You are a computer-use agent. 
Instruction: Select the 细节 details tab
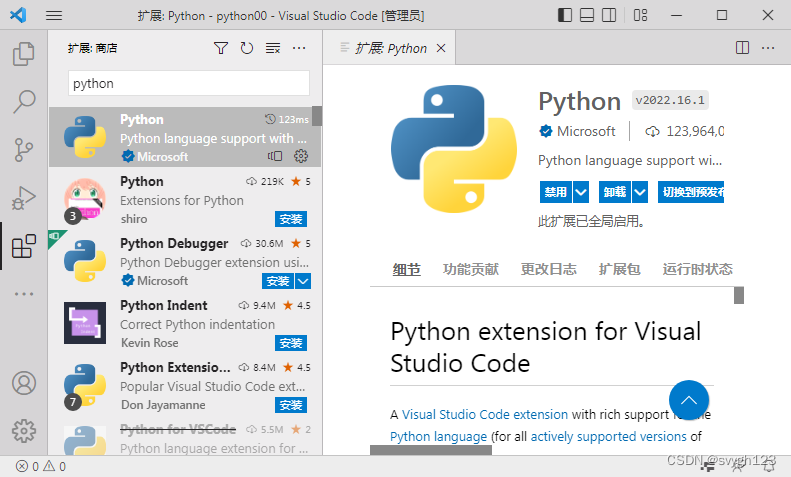(x=407, y=269)
